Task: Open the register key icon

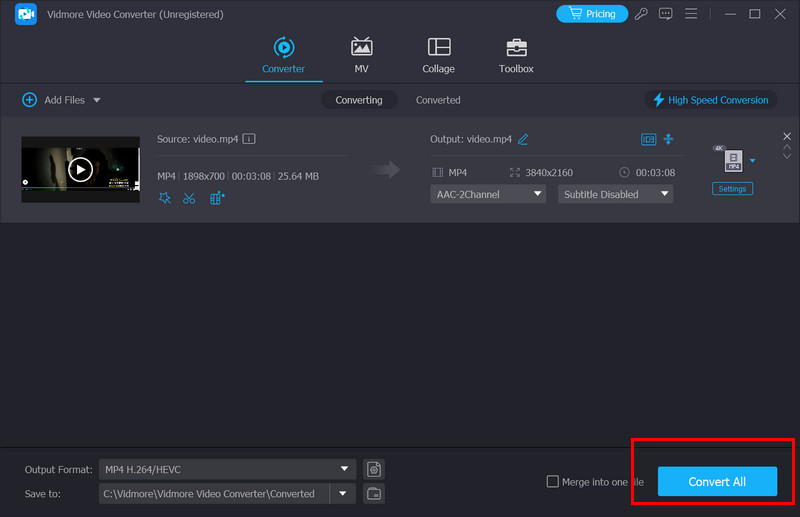Action: click(x=641, y=14)
